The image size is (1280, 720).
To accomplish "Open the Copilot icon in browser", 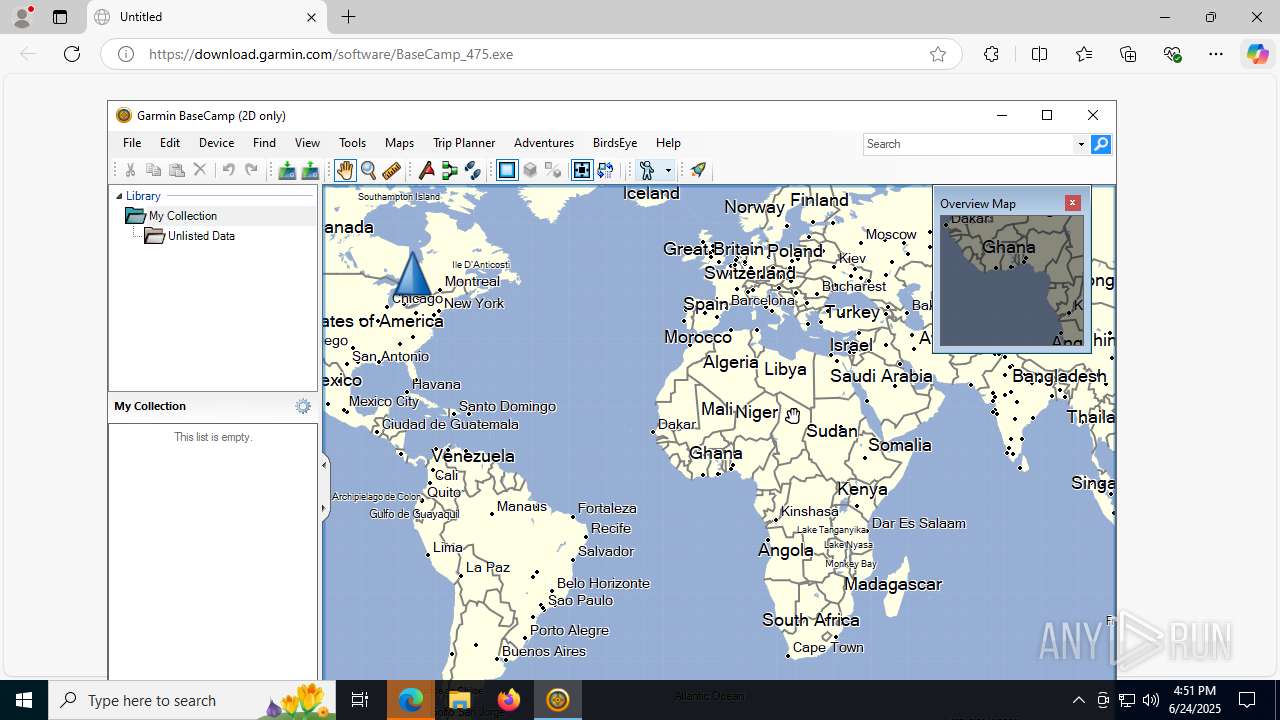I will [x=1257, y=54].
